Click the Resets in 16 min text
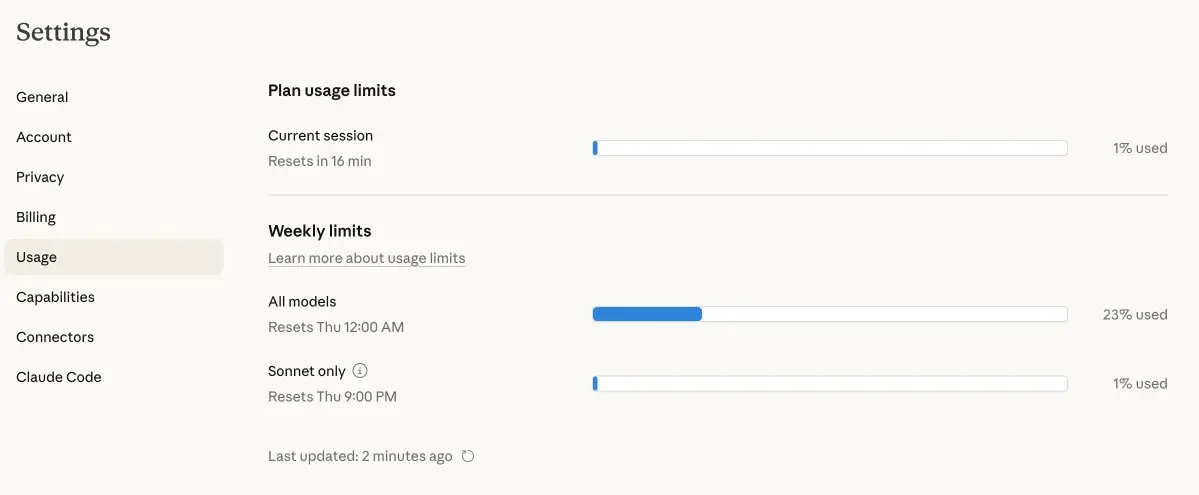Viewport: 1199px width, 495px height. pos(319,161)
